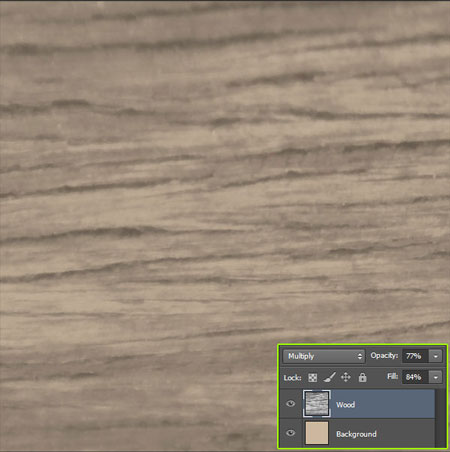Select the Background layer name

pos(356,434)
